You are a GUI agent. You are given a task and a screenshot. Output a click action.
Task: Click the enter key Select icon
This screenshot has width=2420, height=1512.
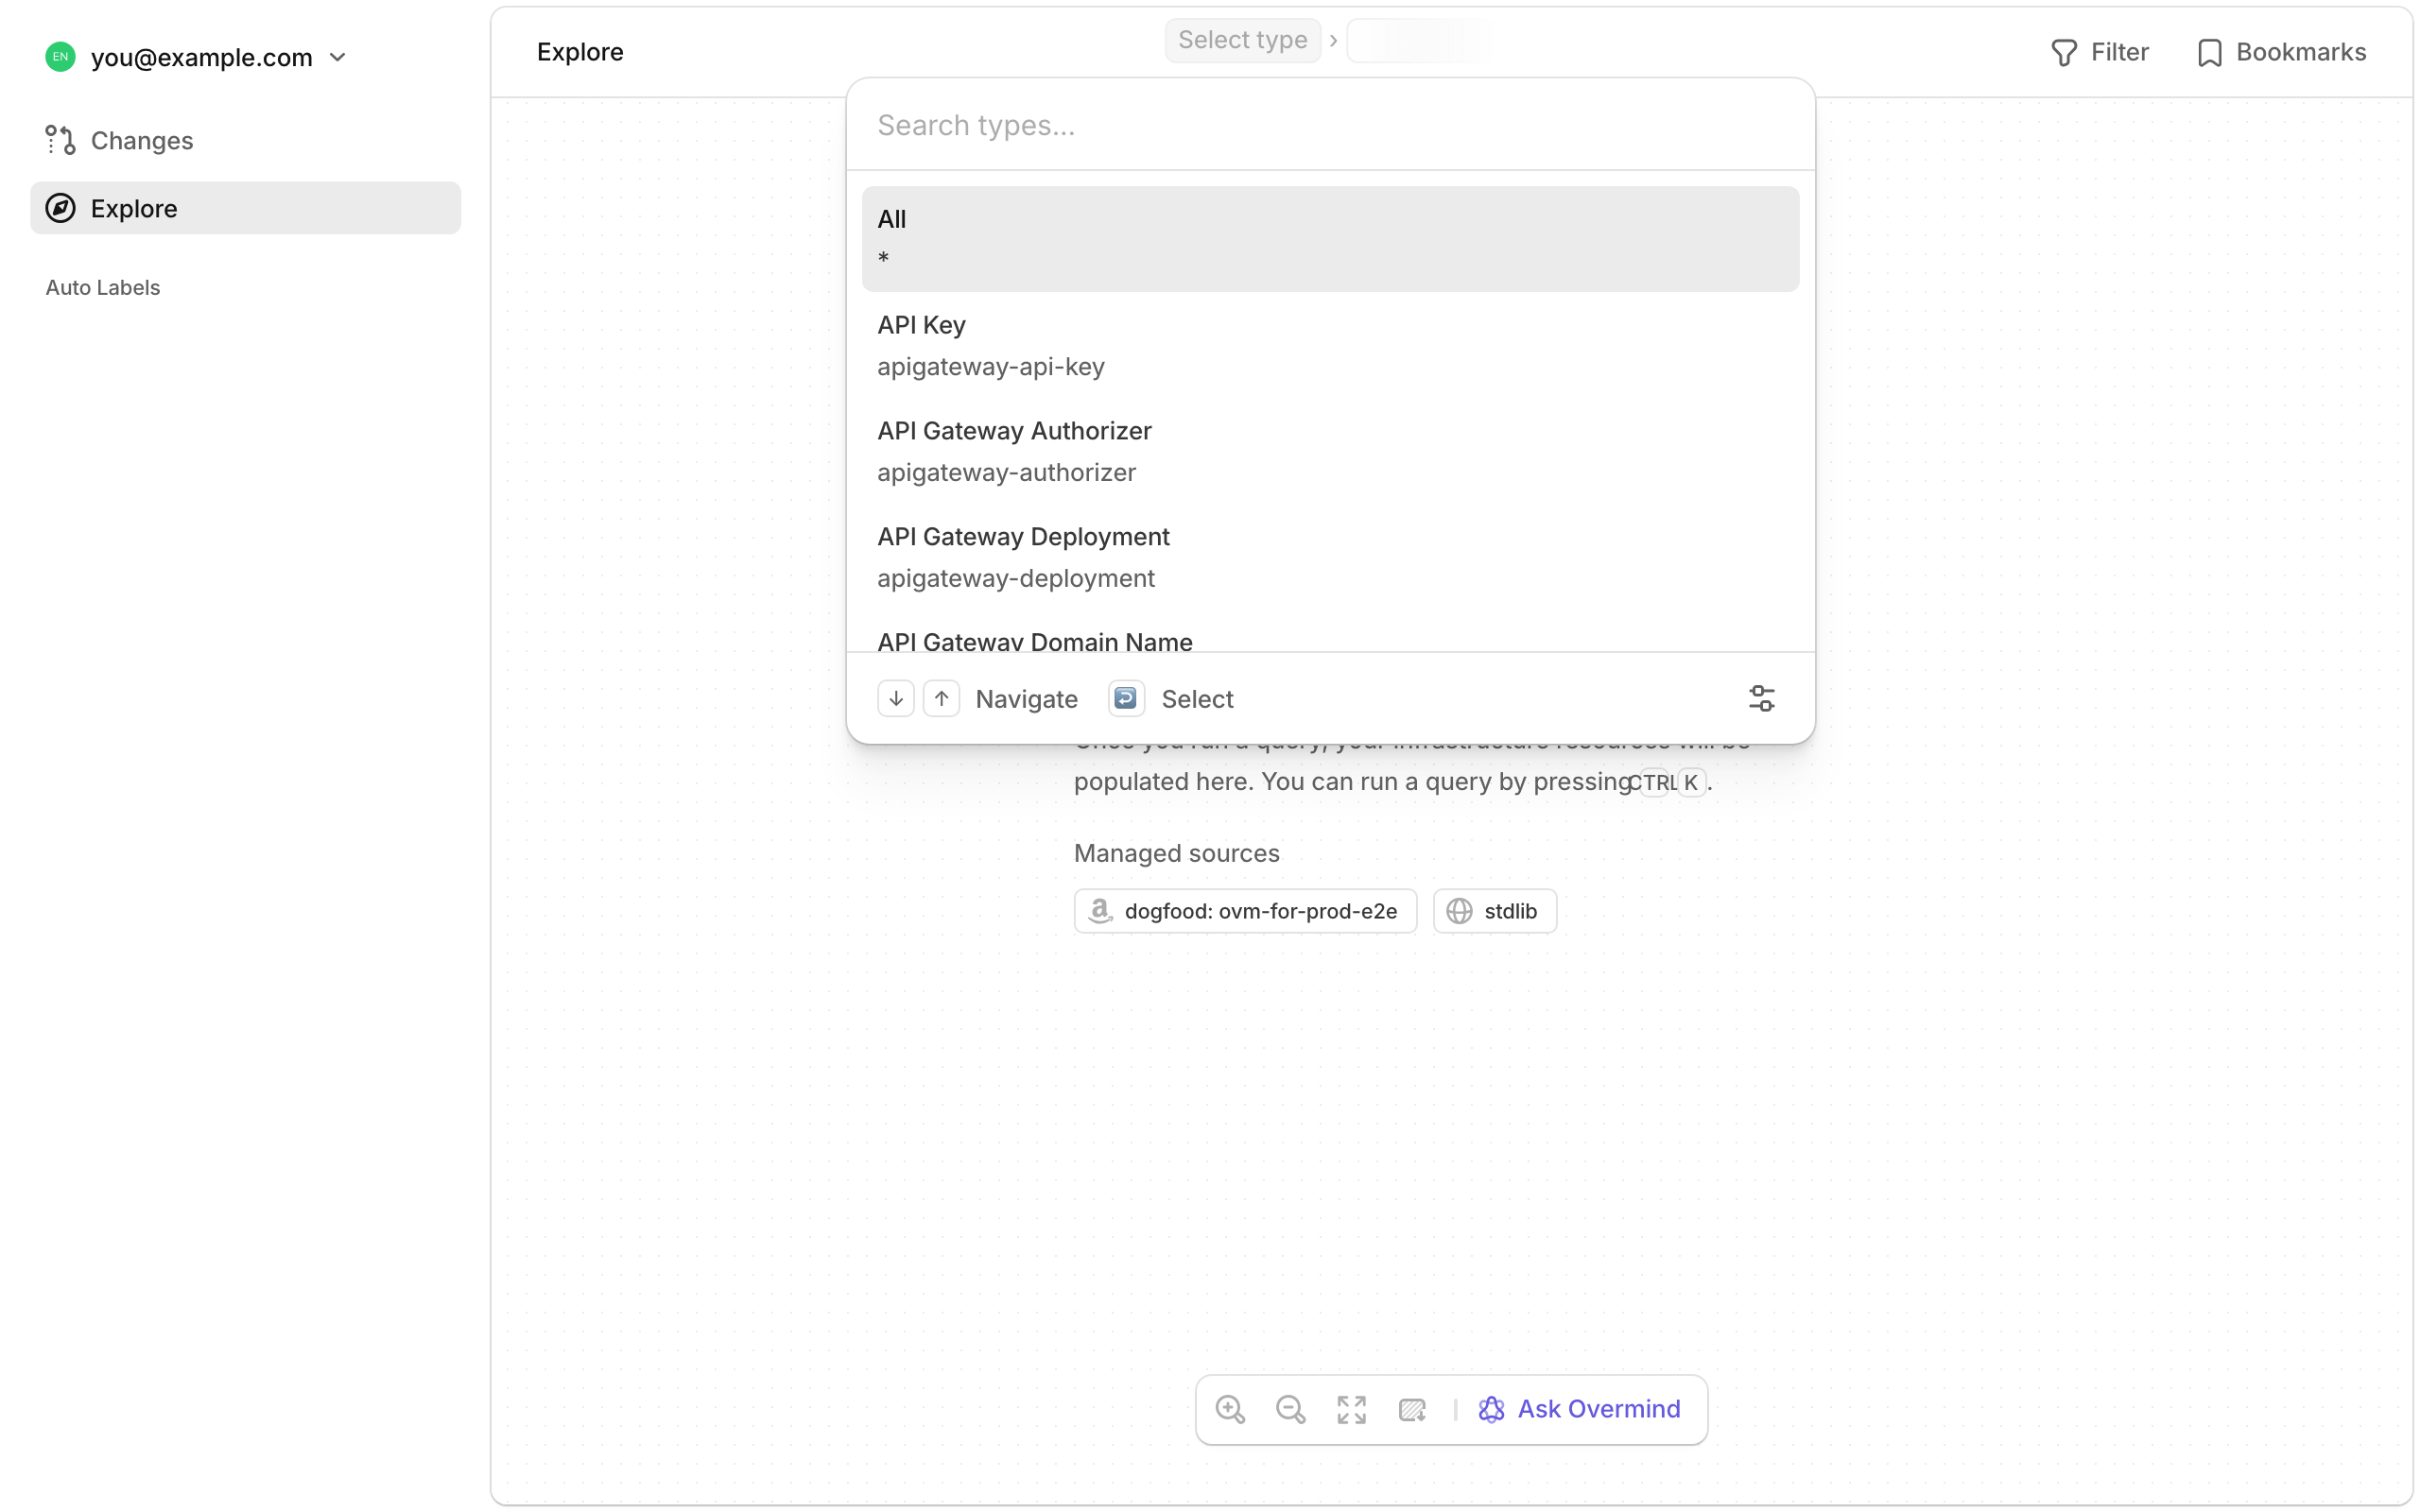point(1126,698)
